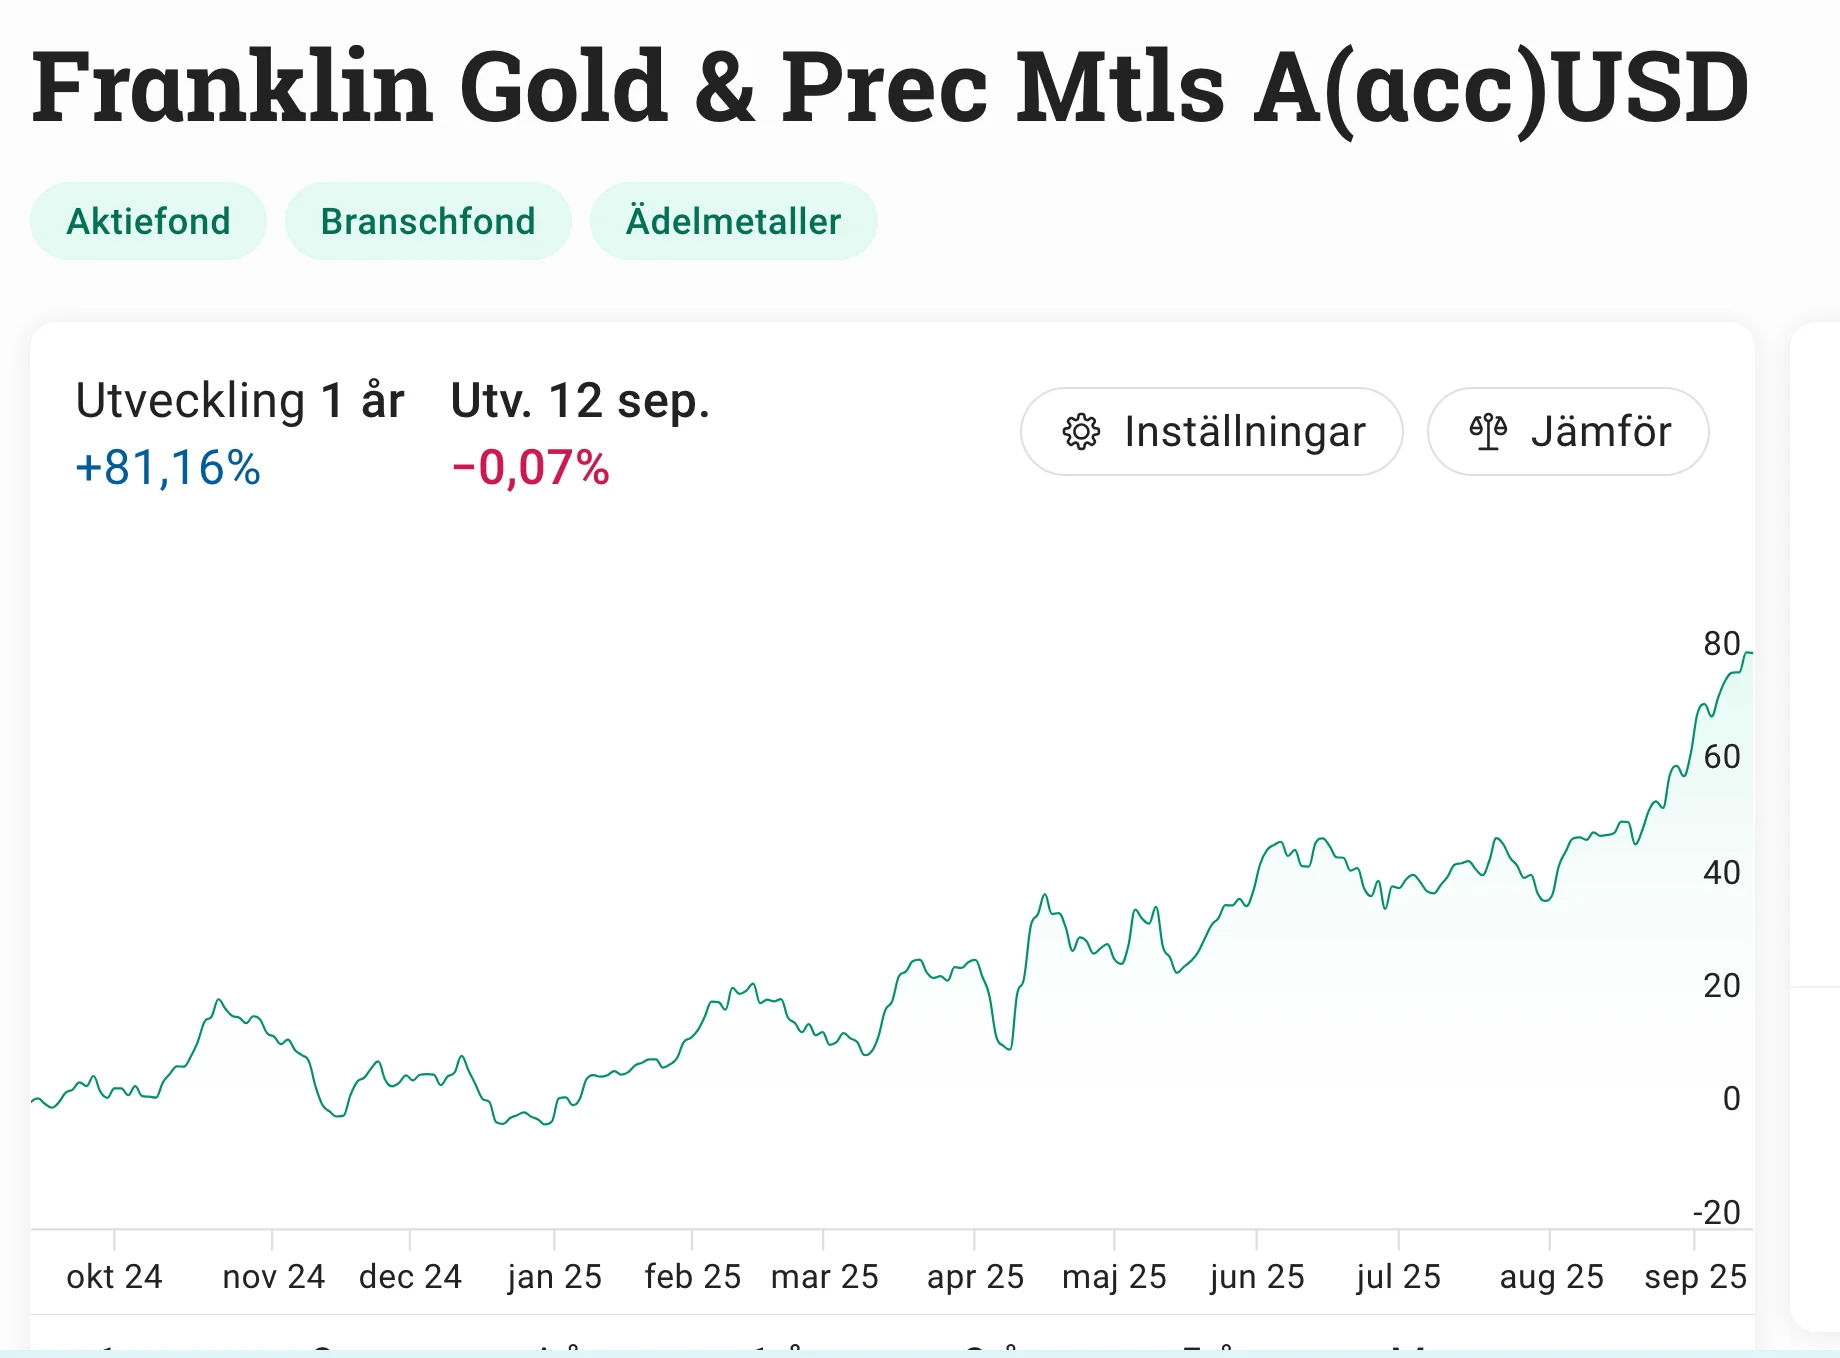Image resolution: width=1840 pixels, height=1358 pixels.
Task: Click the −0,07% daily change value
Action: click(x=531, y=468)
